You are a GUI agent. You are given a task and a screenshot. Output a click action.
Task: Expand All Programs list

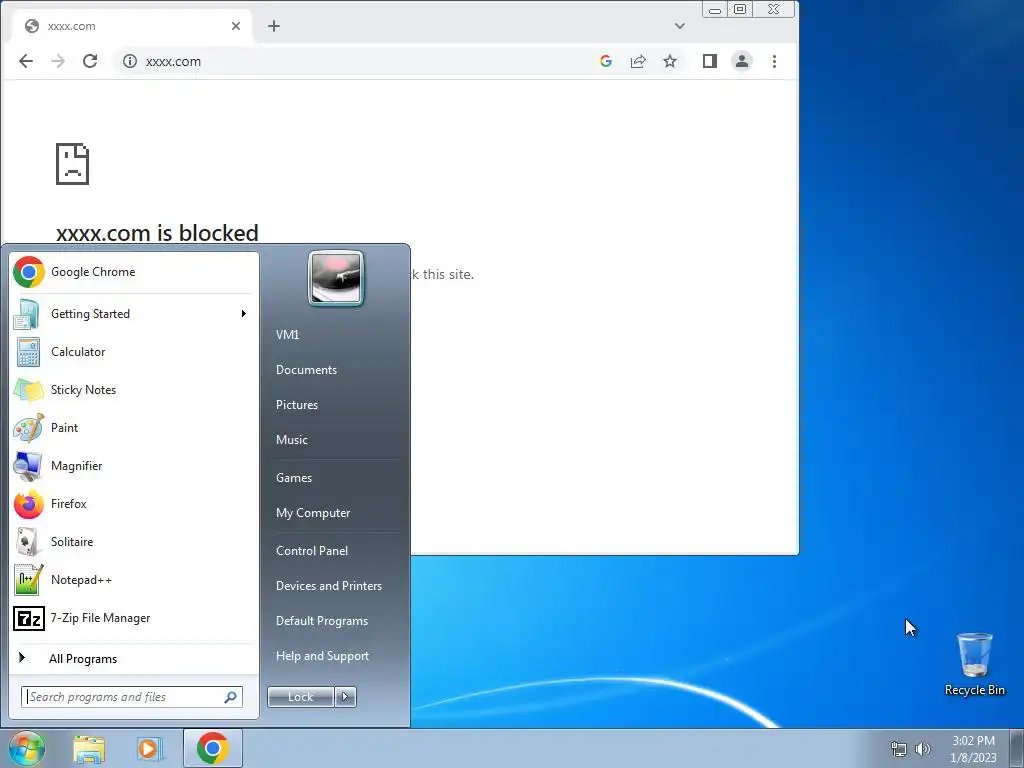pos(133,658)
